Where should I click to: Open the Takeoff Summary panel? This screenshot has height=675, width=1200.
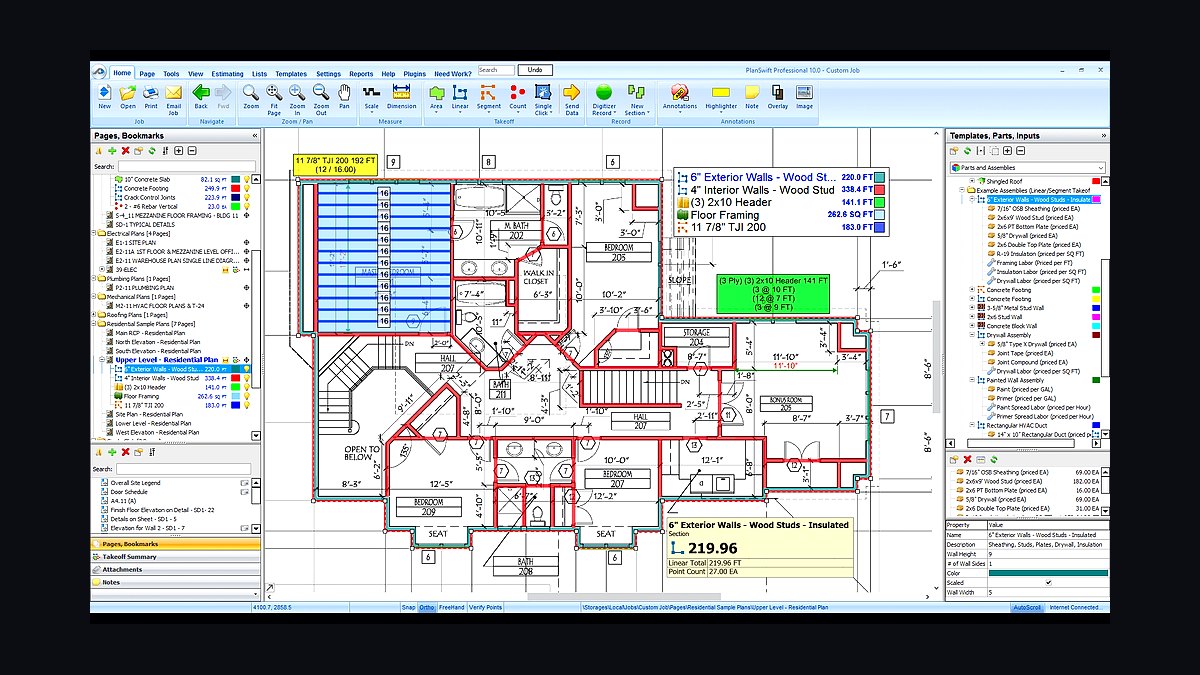point(175,557)
